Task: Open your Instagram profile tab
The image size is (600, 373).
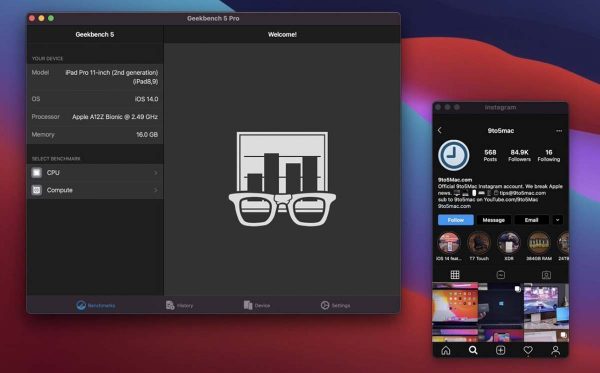Action: 556,350
